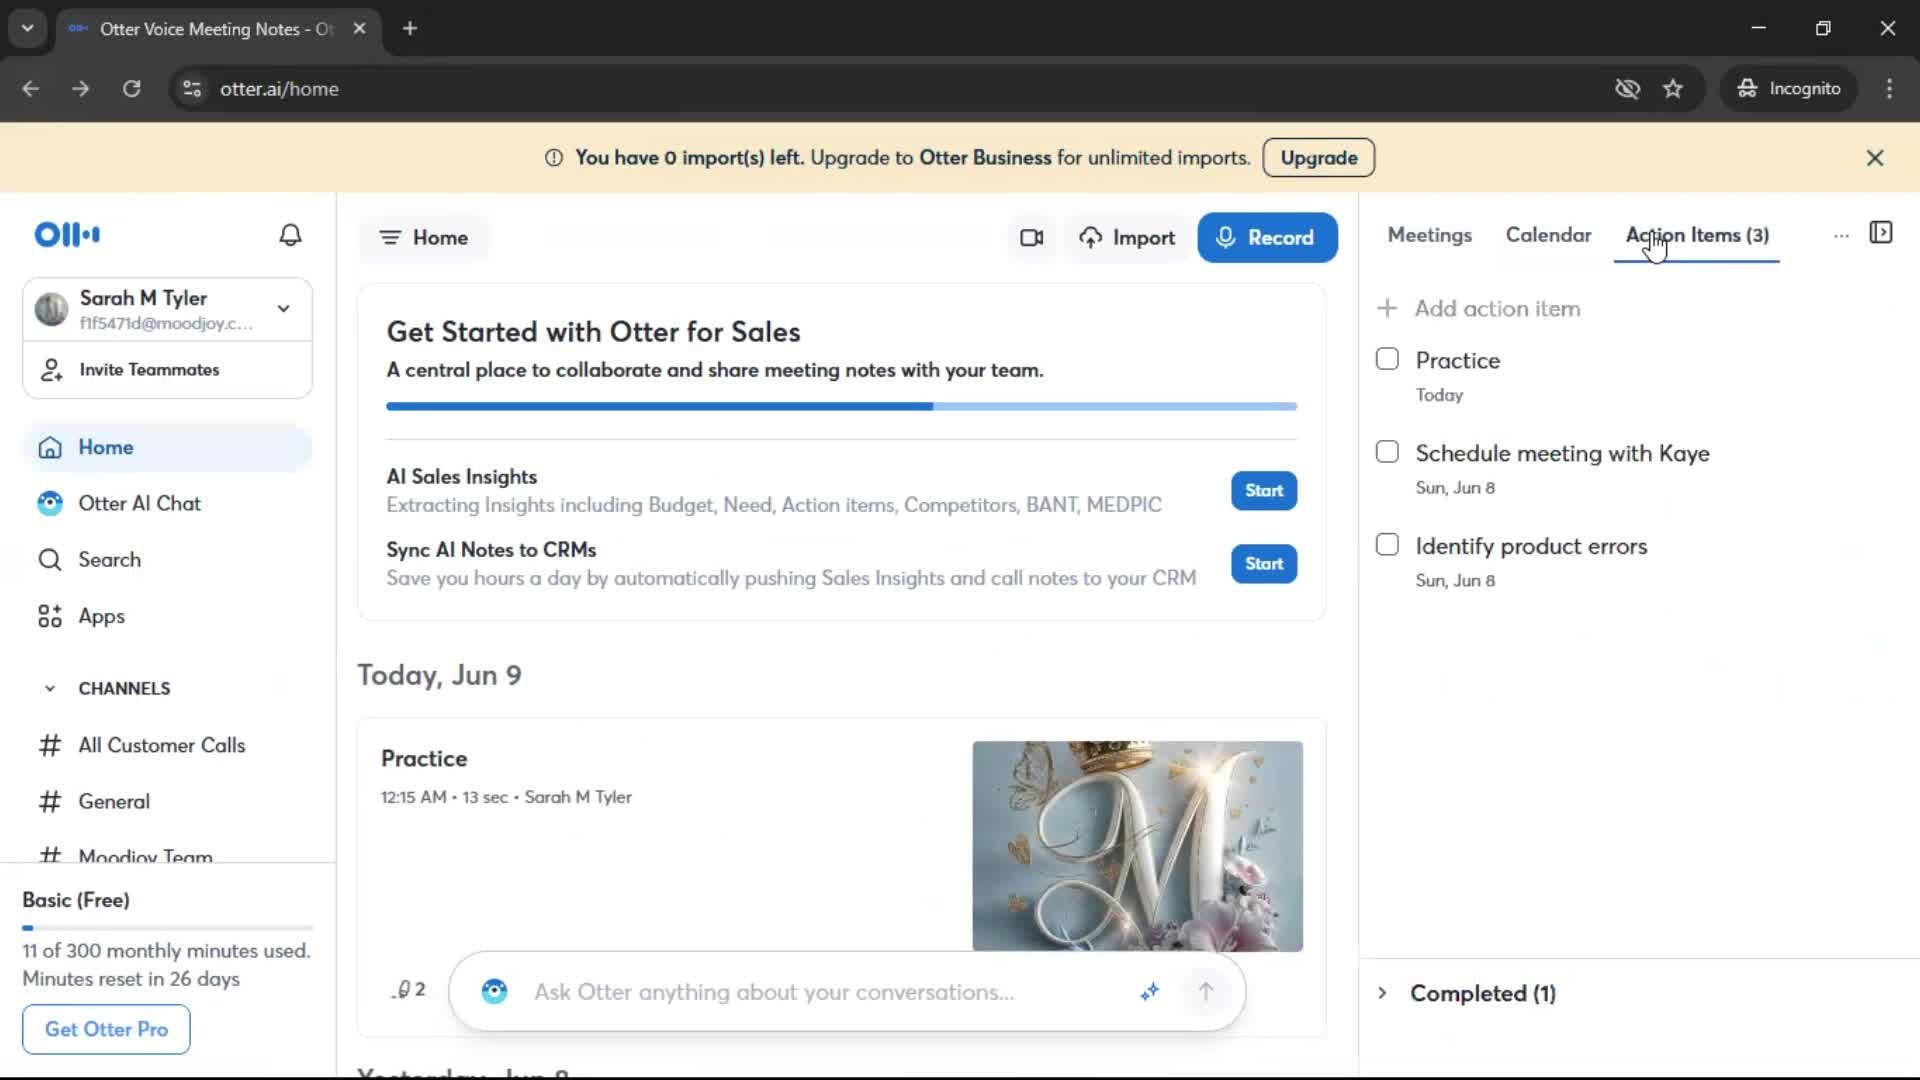Open notifications bell
This screenshot has height=1080, width=1920.
pyautogui.click(x=290, y=235)
